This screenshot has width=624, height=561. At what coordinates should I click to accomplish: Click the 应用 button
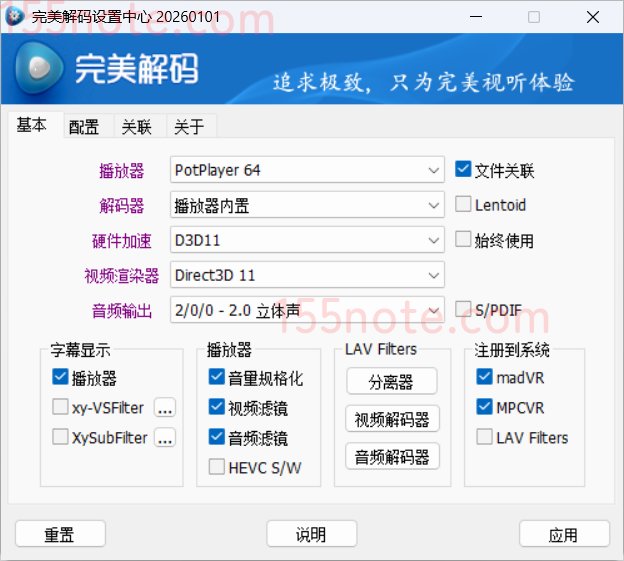tap(564, 535)
